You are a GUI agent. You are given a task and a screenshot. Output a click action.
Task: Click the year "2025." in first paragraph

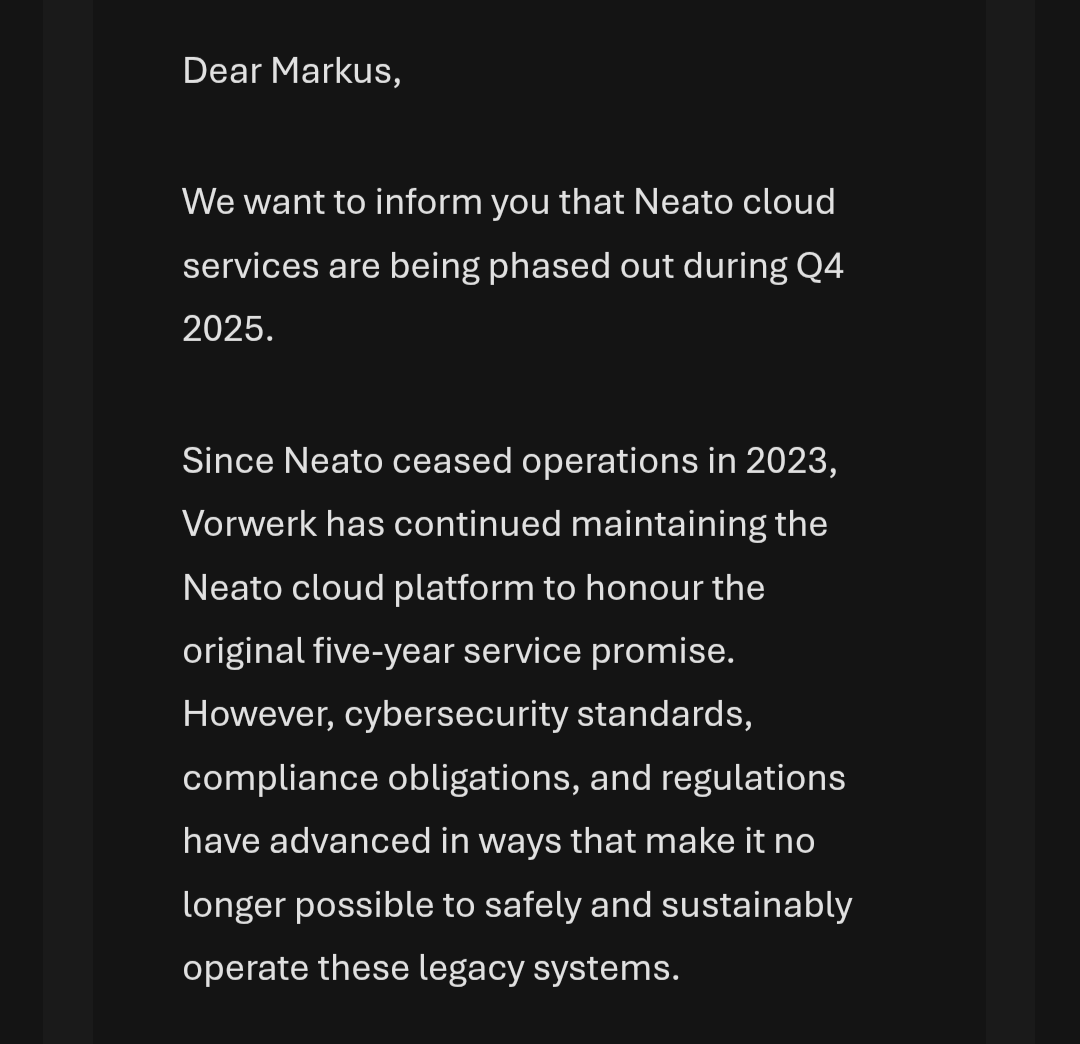click(x=228, y=329)
